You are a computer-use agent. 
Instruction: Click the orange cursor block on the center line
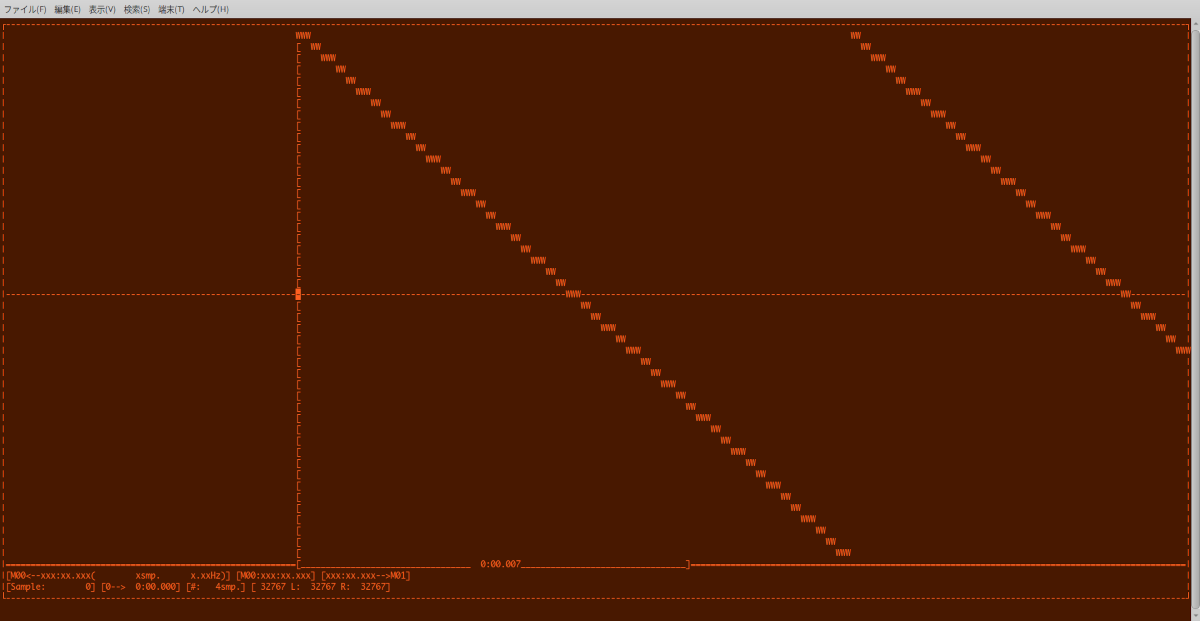pos(298,294)
